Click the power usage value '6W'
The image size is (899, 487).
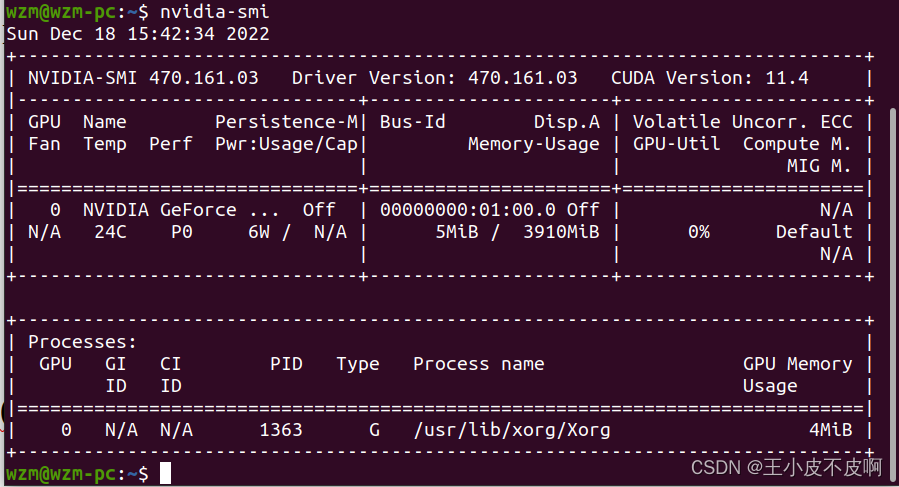tap(259, 232)
